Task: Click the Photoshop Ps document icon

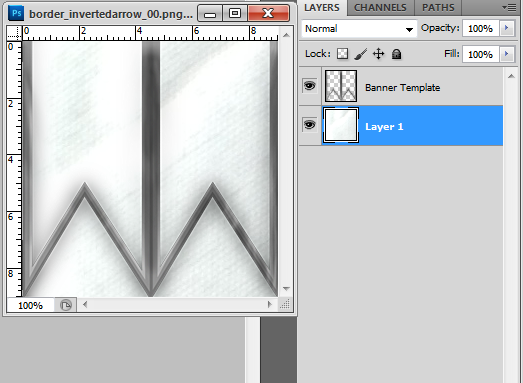Action: point(16,13)
